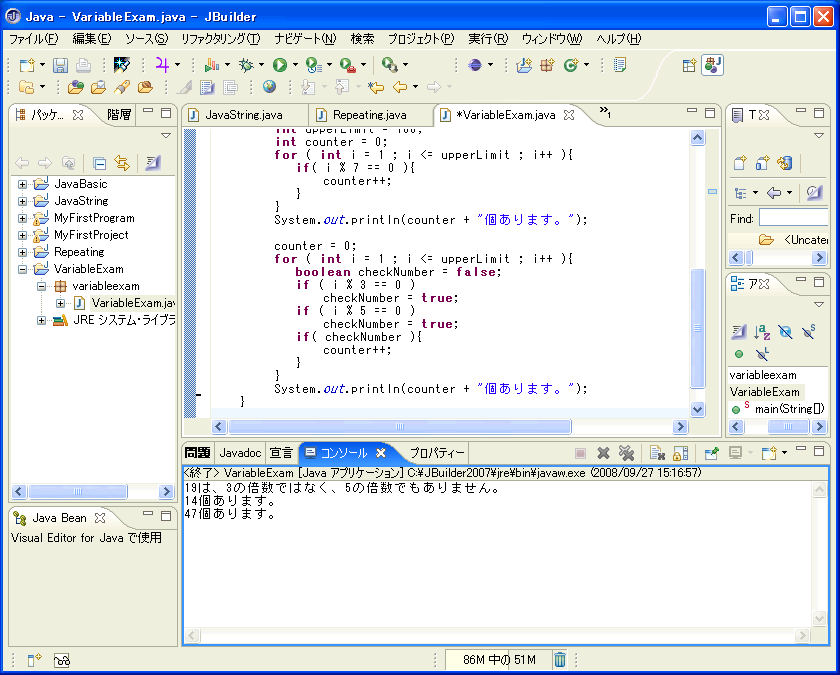Open the Run button dropdown arrow

[x=295, y=65]
